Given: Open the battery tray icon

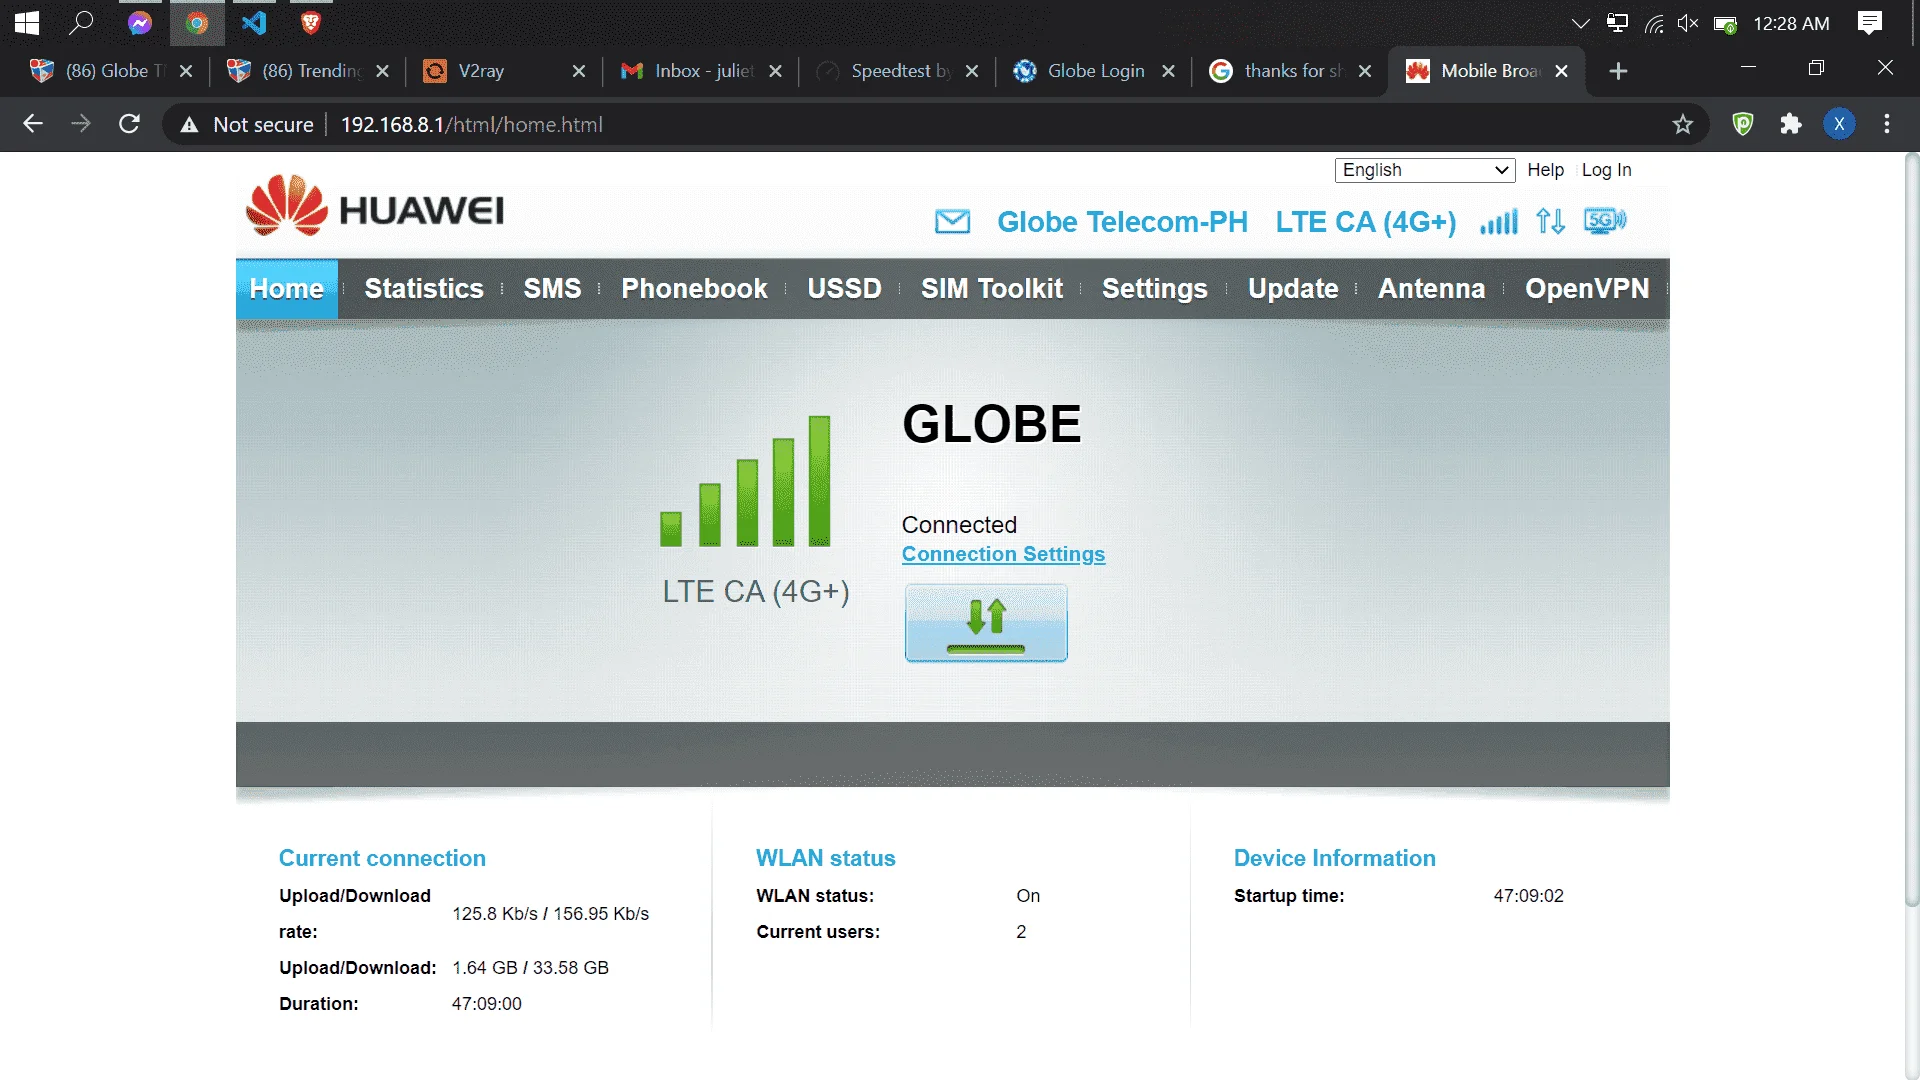Looking at the screenshot, I should pos(1725,23).
